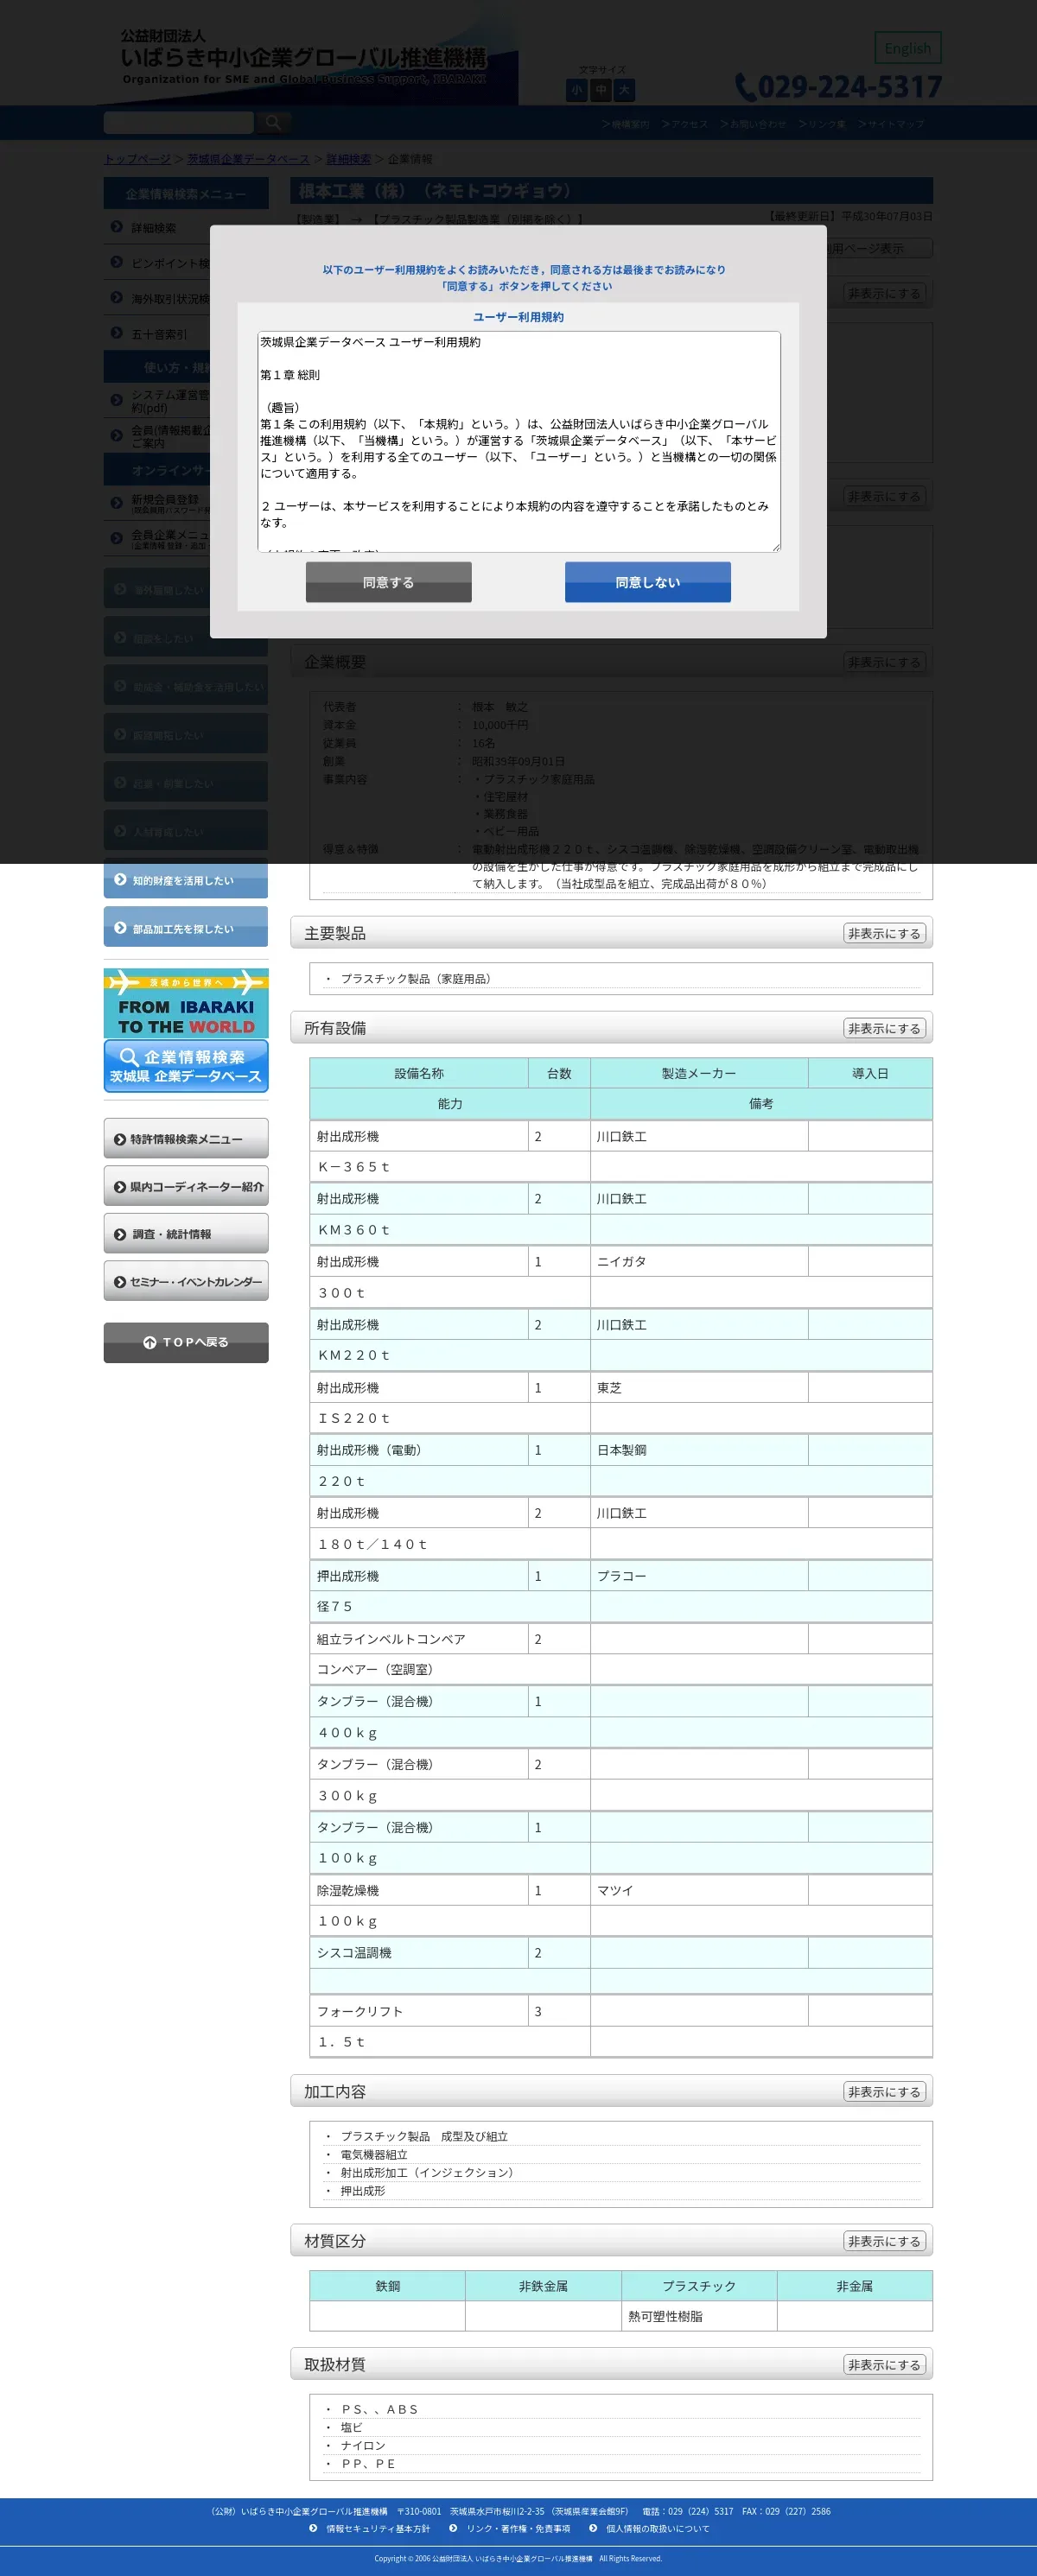Click arrow icon on 調査・統計情報
Screen dimensions: 1037x2576
click(120, 1234)
